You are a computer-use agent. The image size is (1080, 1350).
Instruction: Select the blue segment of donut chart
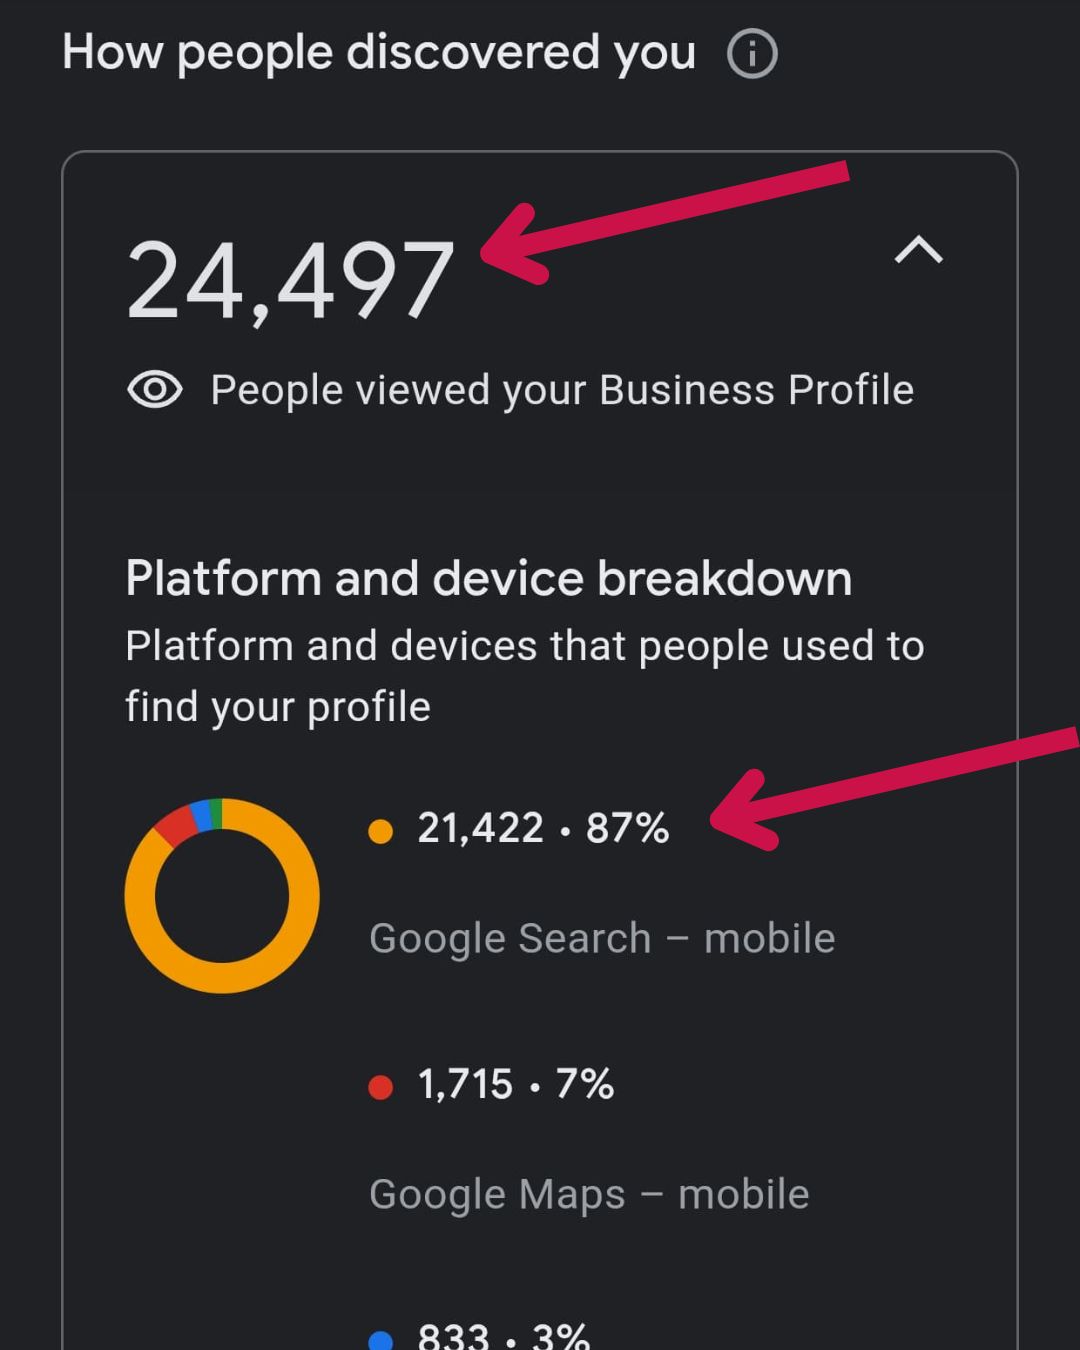(201, 815)
